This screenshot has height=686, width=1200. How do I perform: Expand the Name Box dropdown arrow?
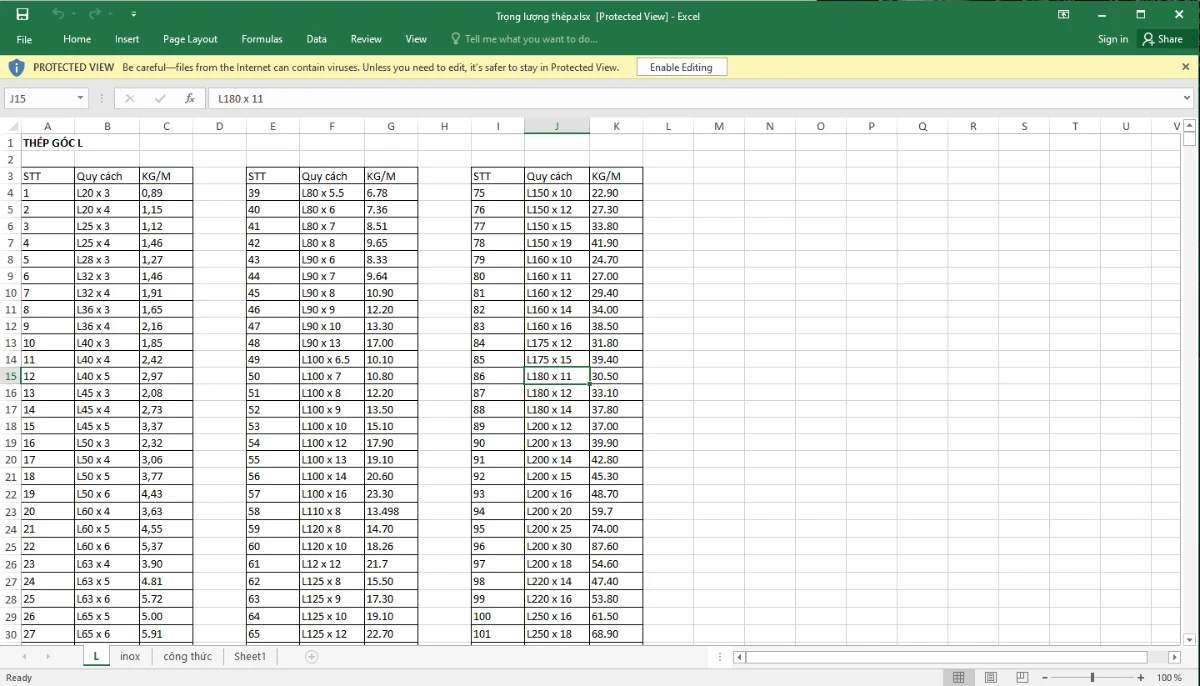click(x=81, y=98)
